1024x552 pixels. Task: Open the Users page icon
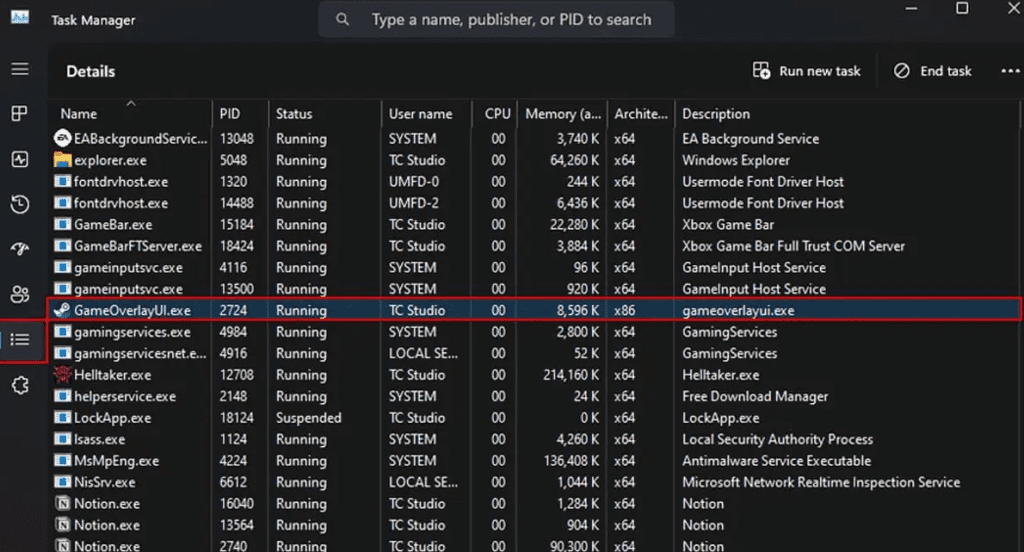(19, 294)
